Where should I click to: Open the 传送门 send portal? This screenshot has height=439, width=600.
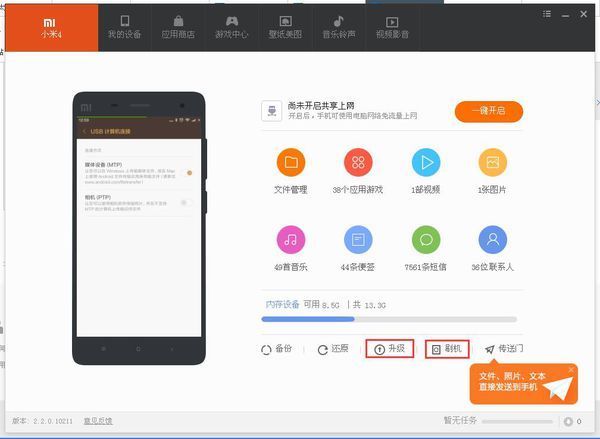pyautogui.click(x=504, y=349)
